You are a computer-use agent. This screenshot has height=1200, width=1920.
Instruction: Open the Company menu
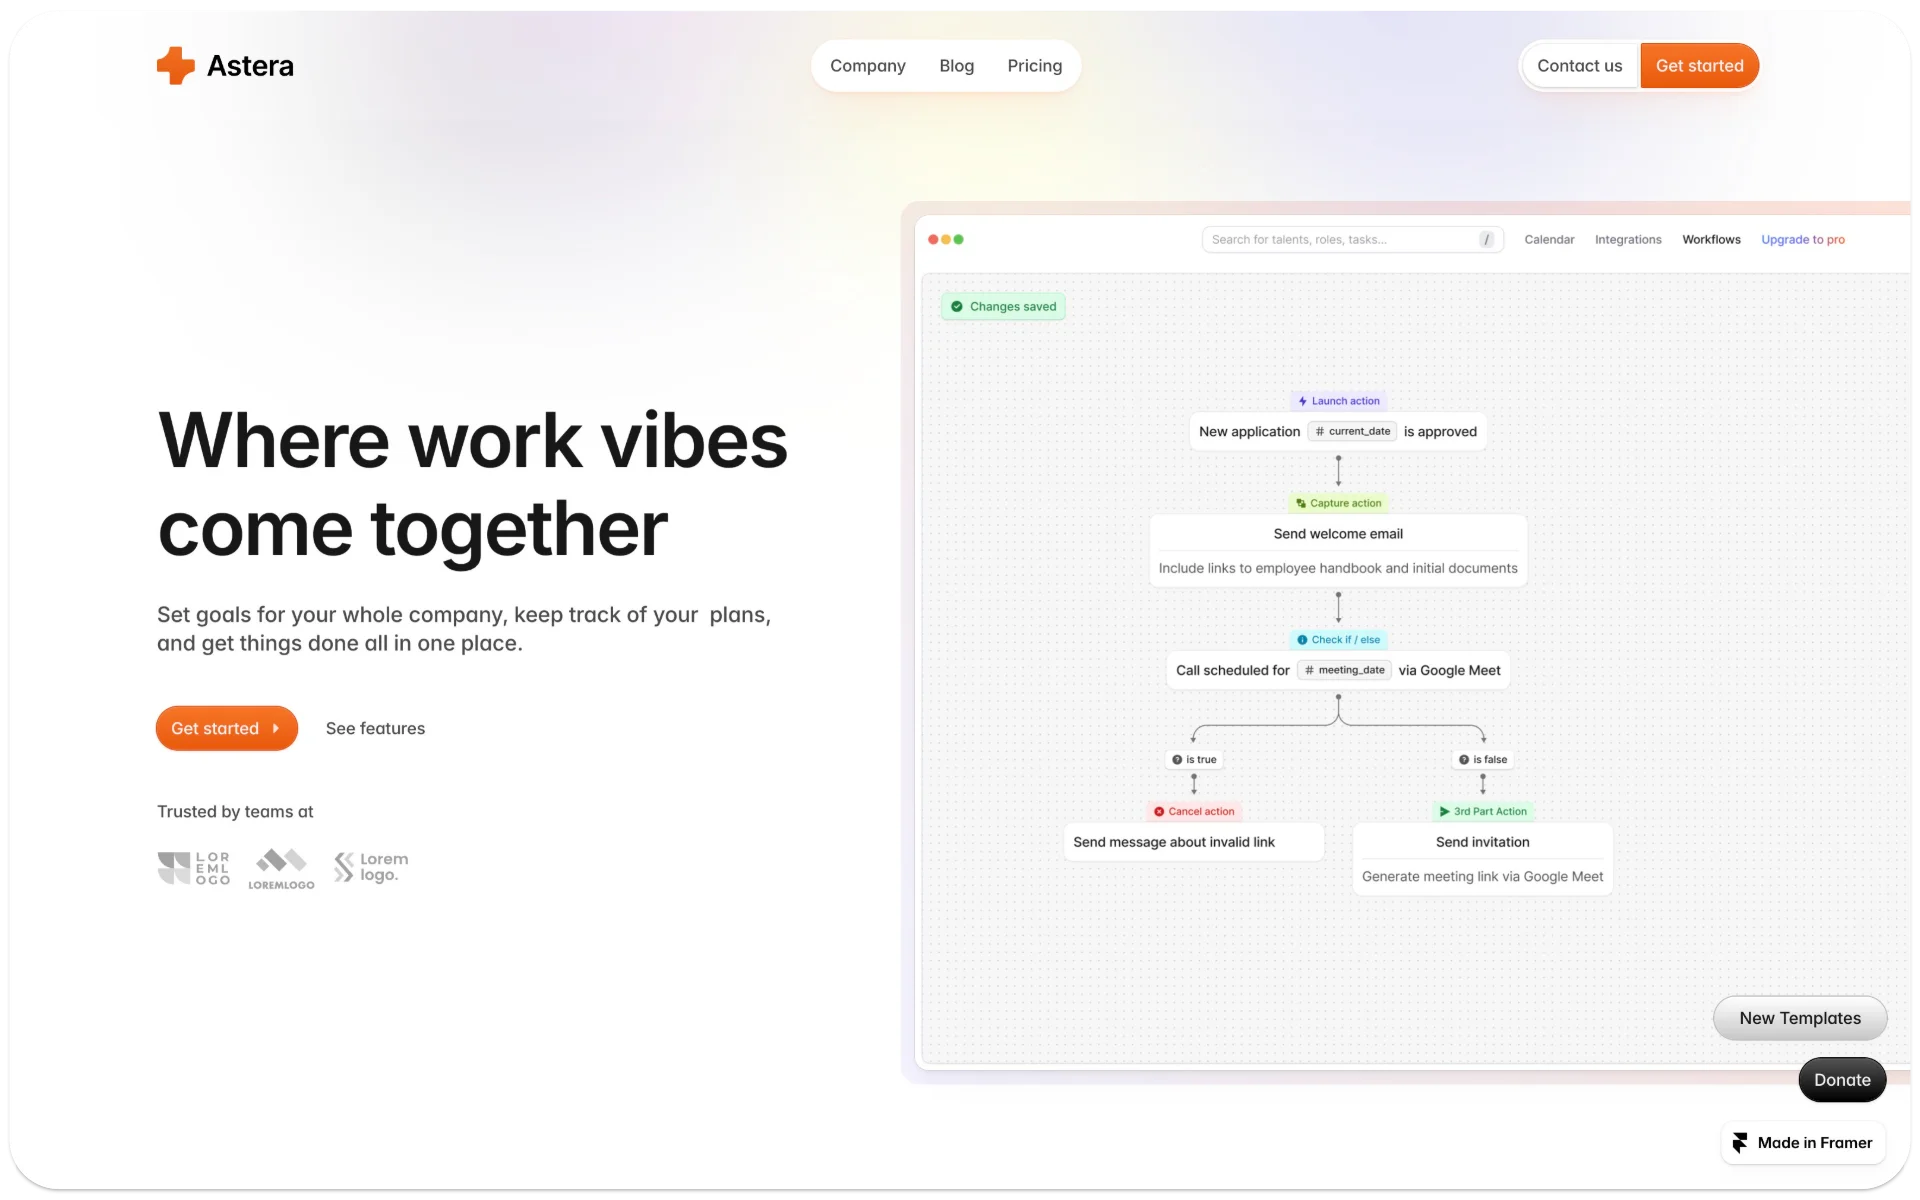click(x=868, y=65)
